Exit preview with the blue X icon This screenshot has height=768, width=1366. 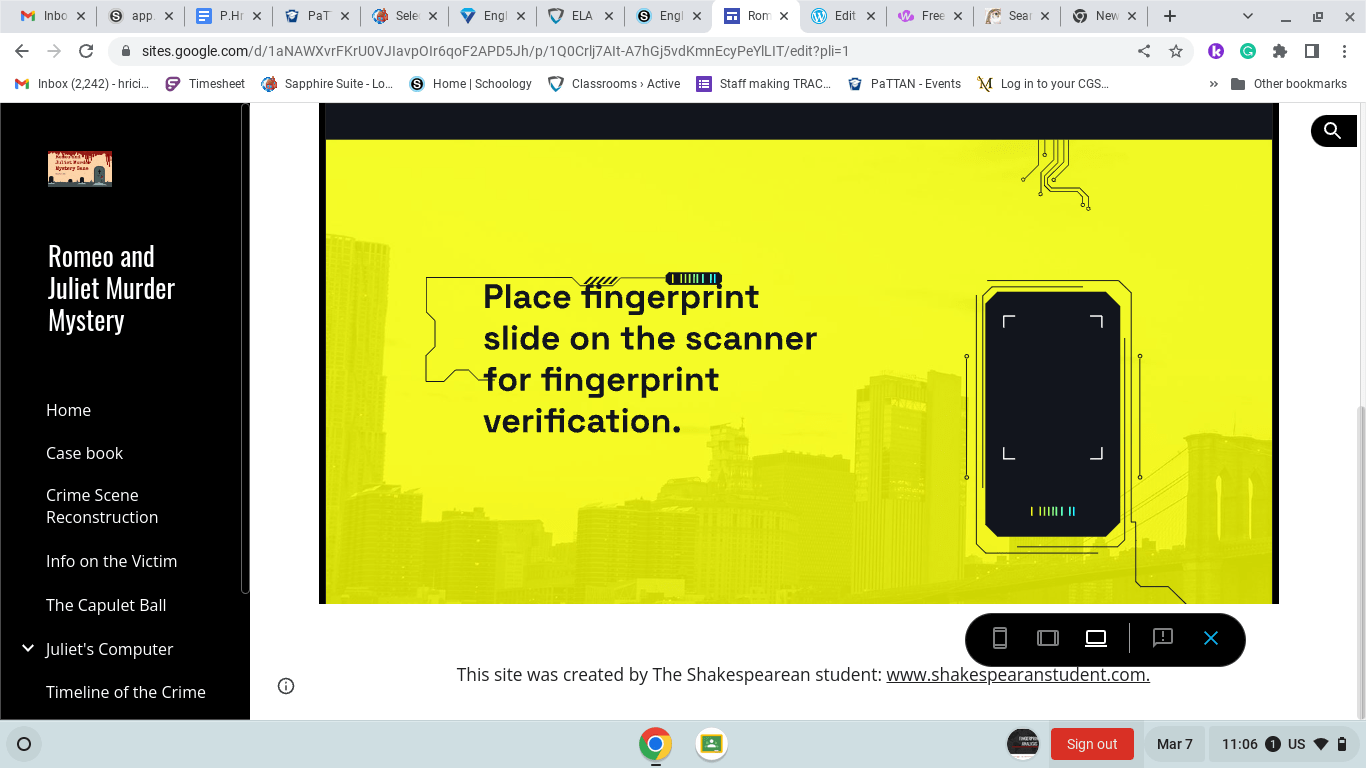point(1210,638)
